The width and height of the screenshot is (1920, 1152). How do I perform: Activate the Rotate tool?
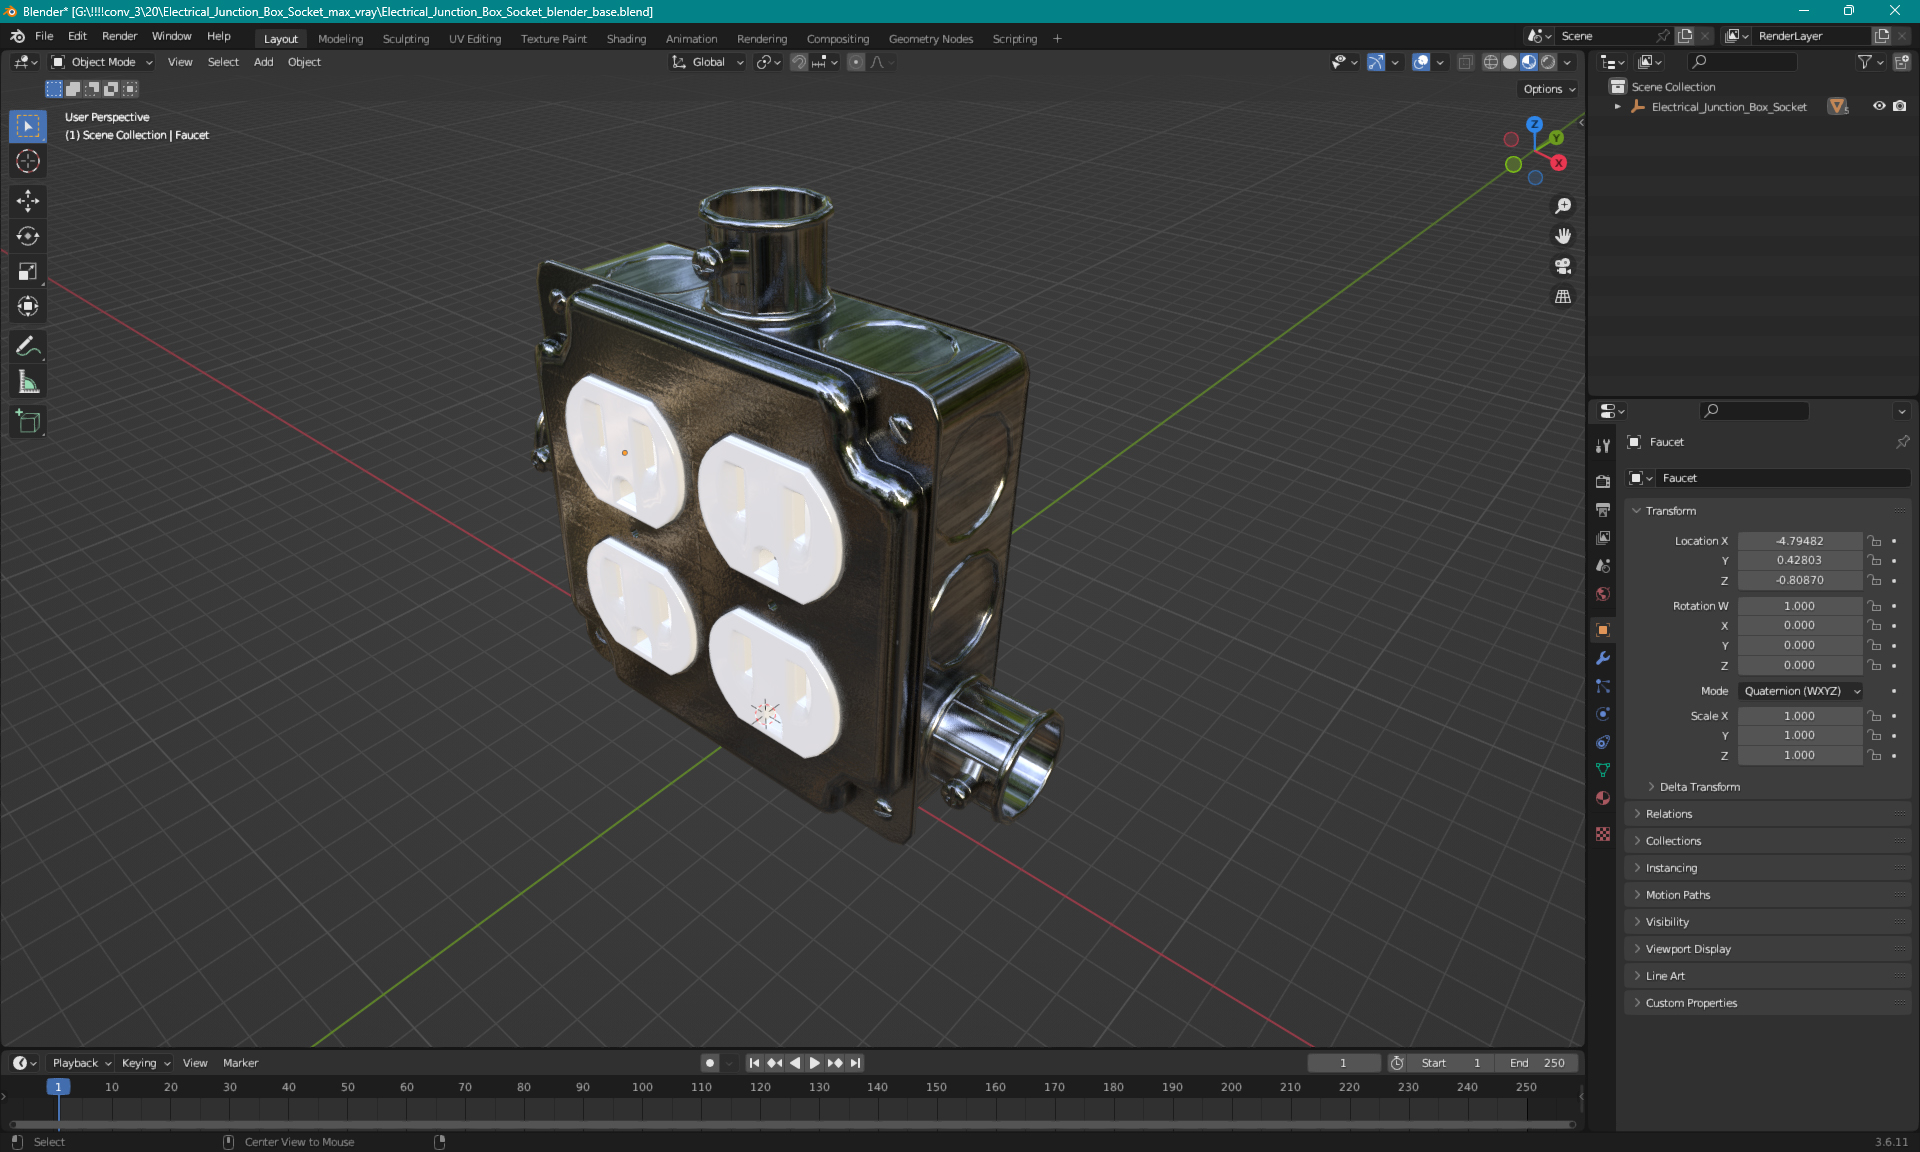(28, 236)
